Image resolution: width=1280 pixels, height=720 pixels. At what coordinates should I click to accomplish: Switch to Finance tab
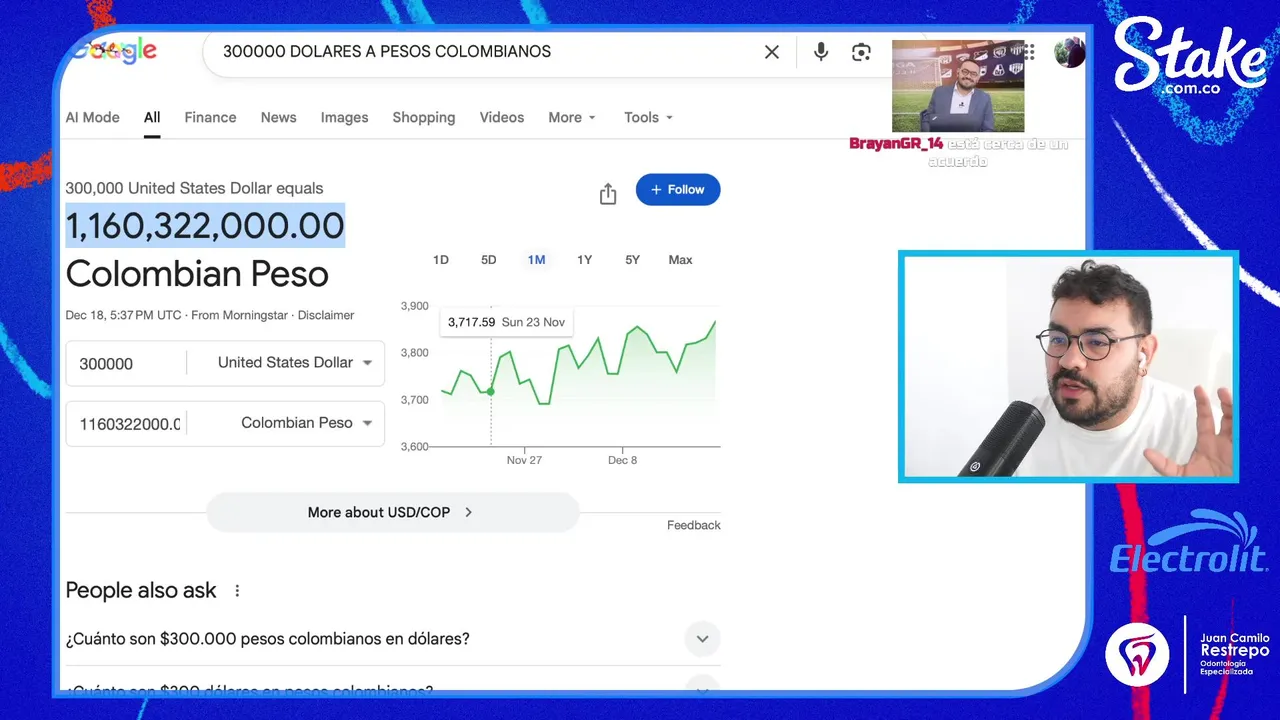(x=210, y=117)
